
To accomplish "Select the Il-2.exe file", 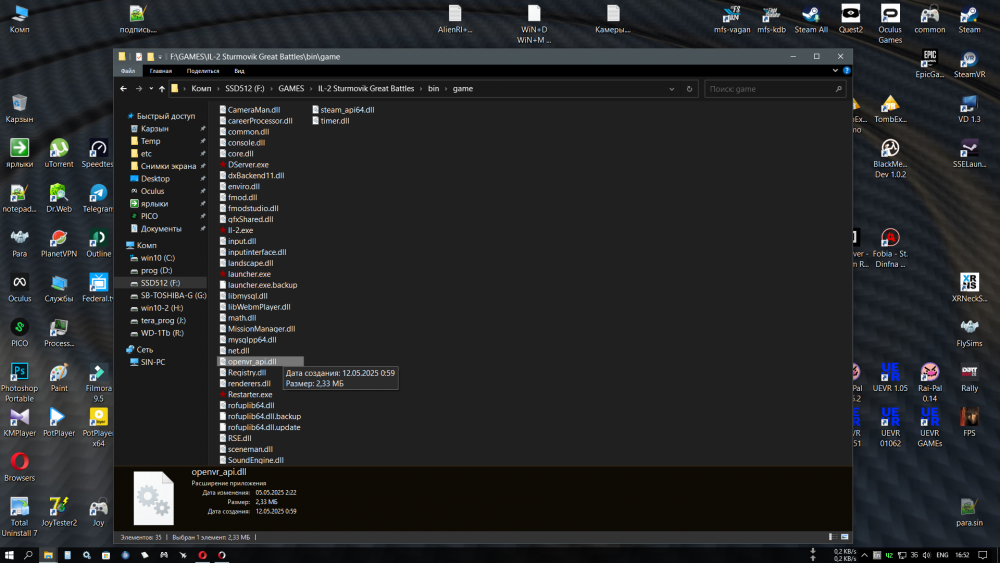I will pos(239,230).
